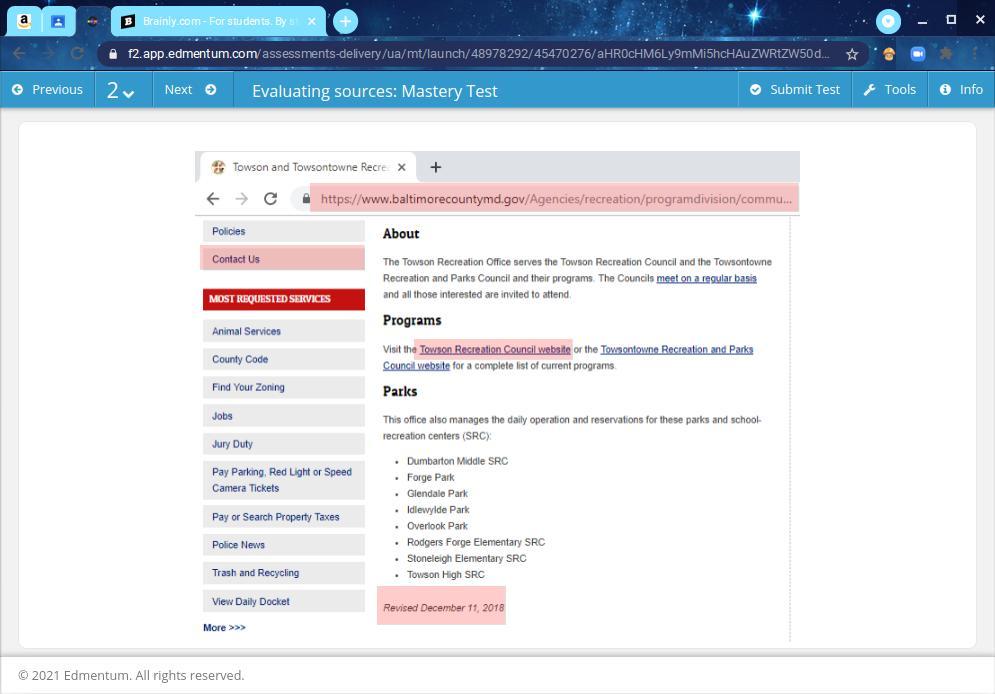995x694 pixels.
Task: Click the embedded tab's close X
Action: (x=401, y=167)
